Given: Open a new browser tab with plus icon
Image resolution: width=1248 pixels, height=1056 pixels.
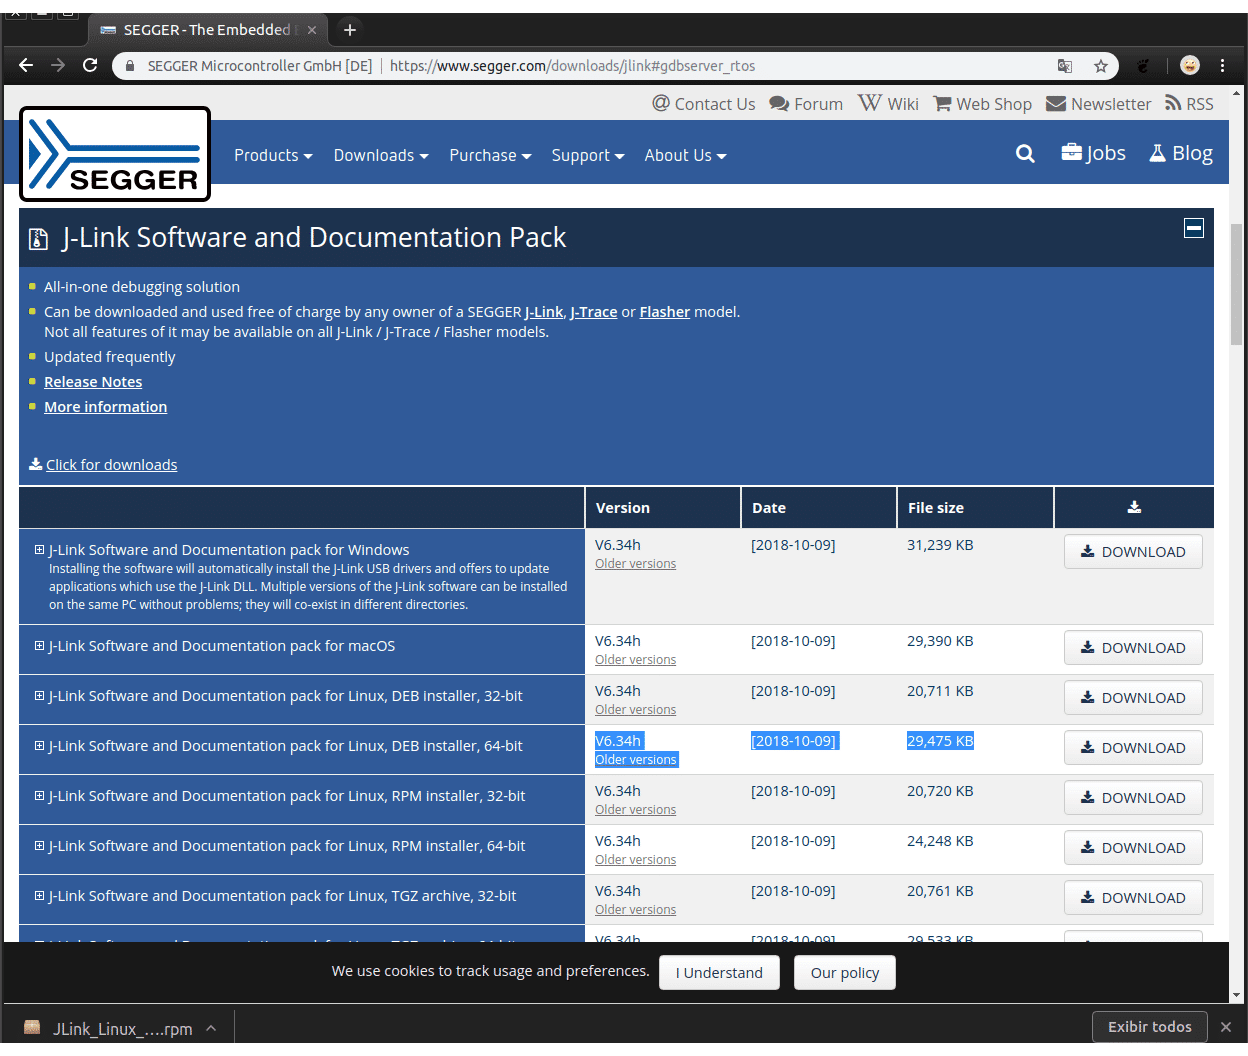Looking at the screenshot, I should pyautogui.click(x=350, y=30).
